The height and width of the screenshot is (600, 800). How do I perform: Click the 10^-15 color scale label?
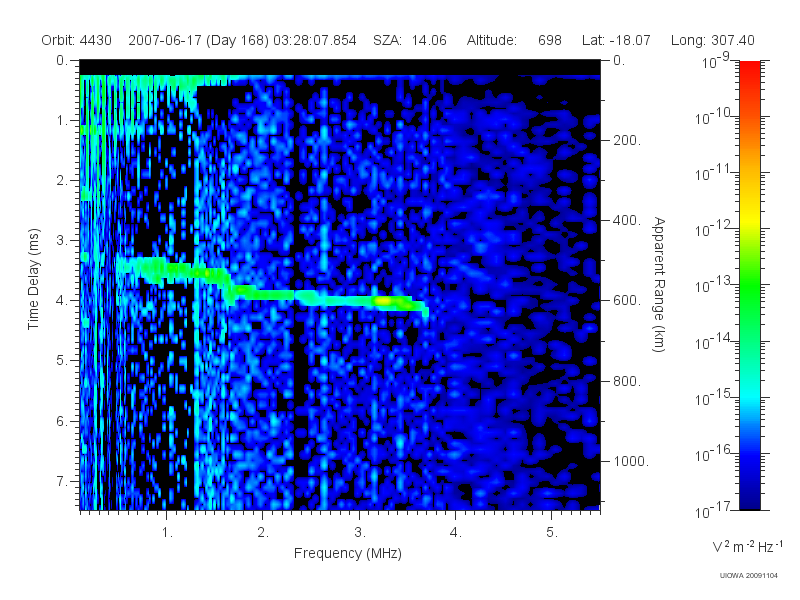point(713,398)
